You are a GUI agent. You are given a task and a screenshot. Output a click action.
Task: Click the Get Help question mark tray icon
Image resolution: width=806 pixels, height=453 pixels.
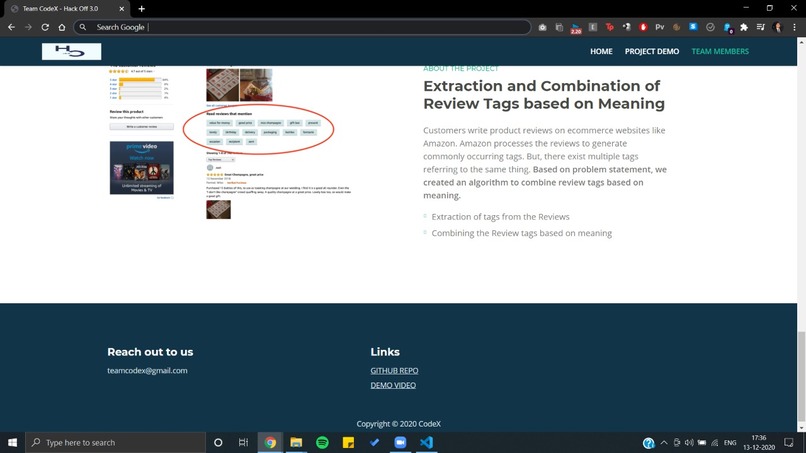(x=648, y=443)
